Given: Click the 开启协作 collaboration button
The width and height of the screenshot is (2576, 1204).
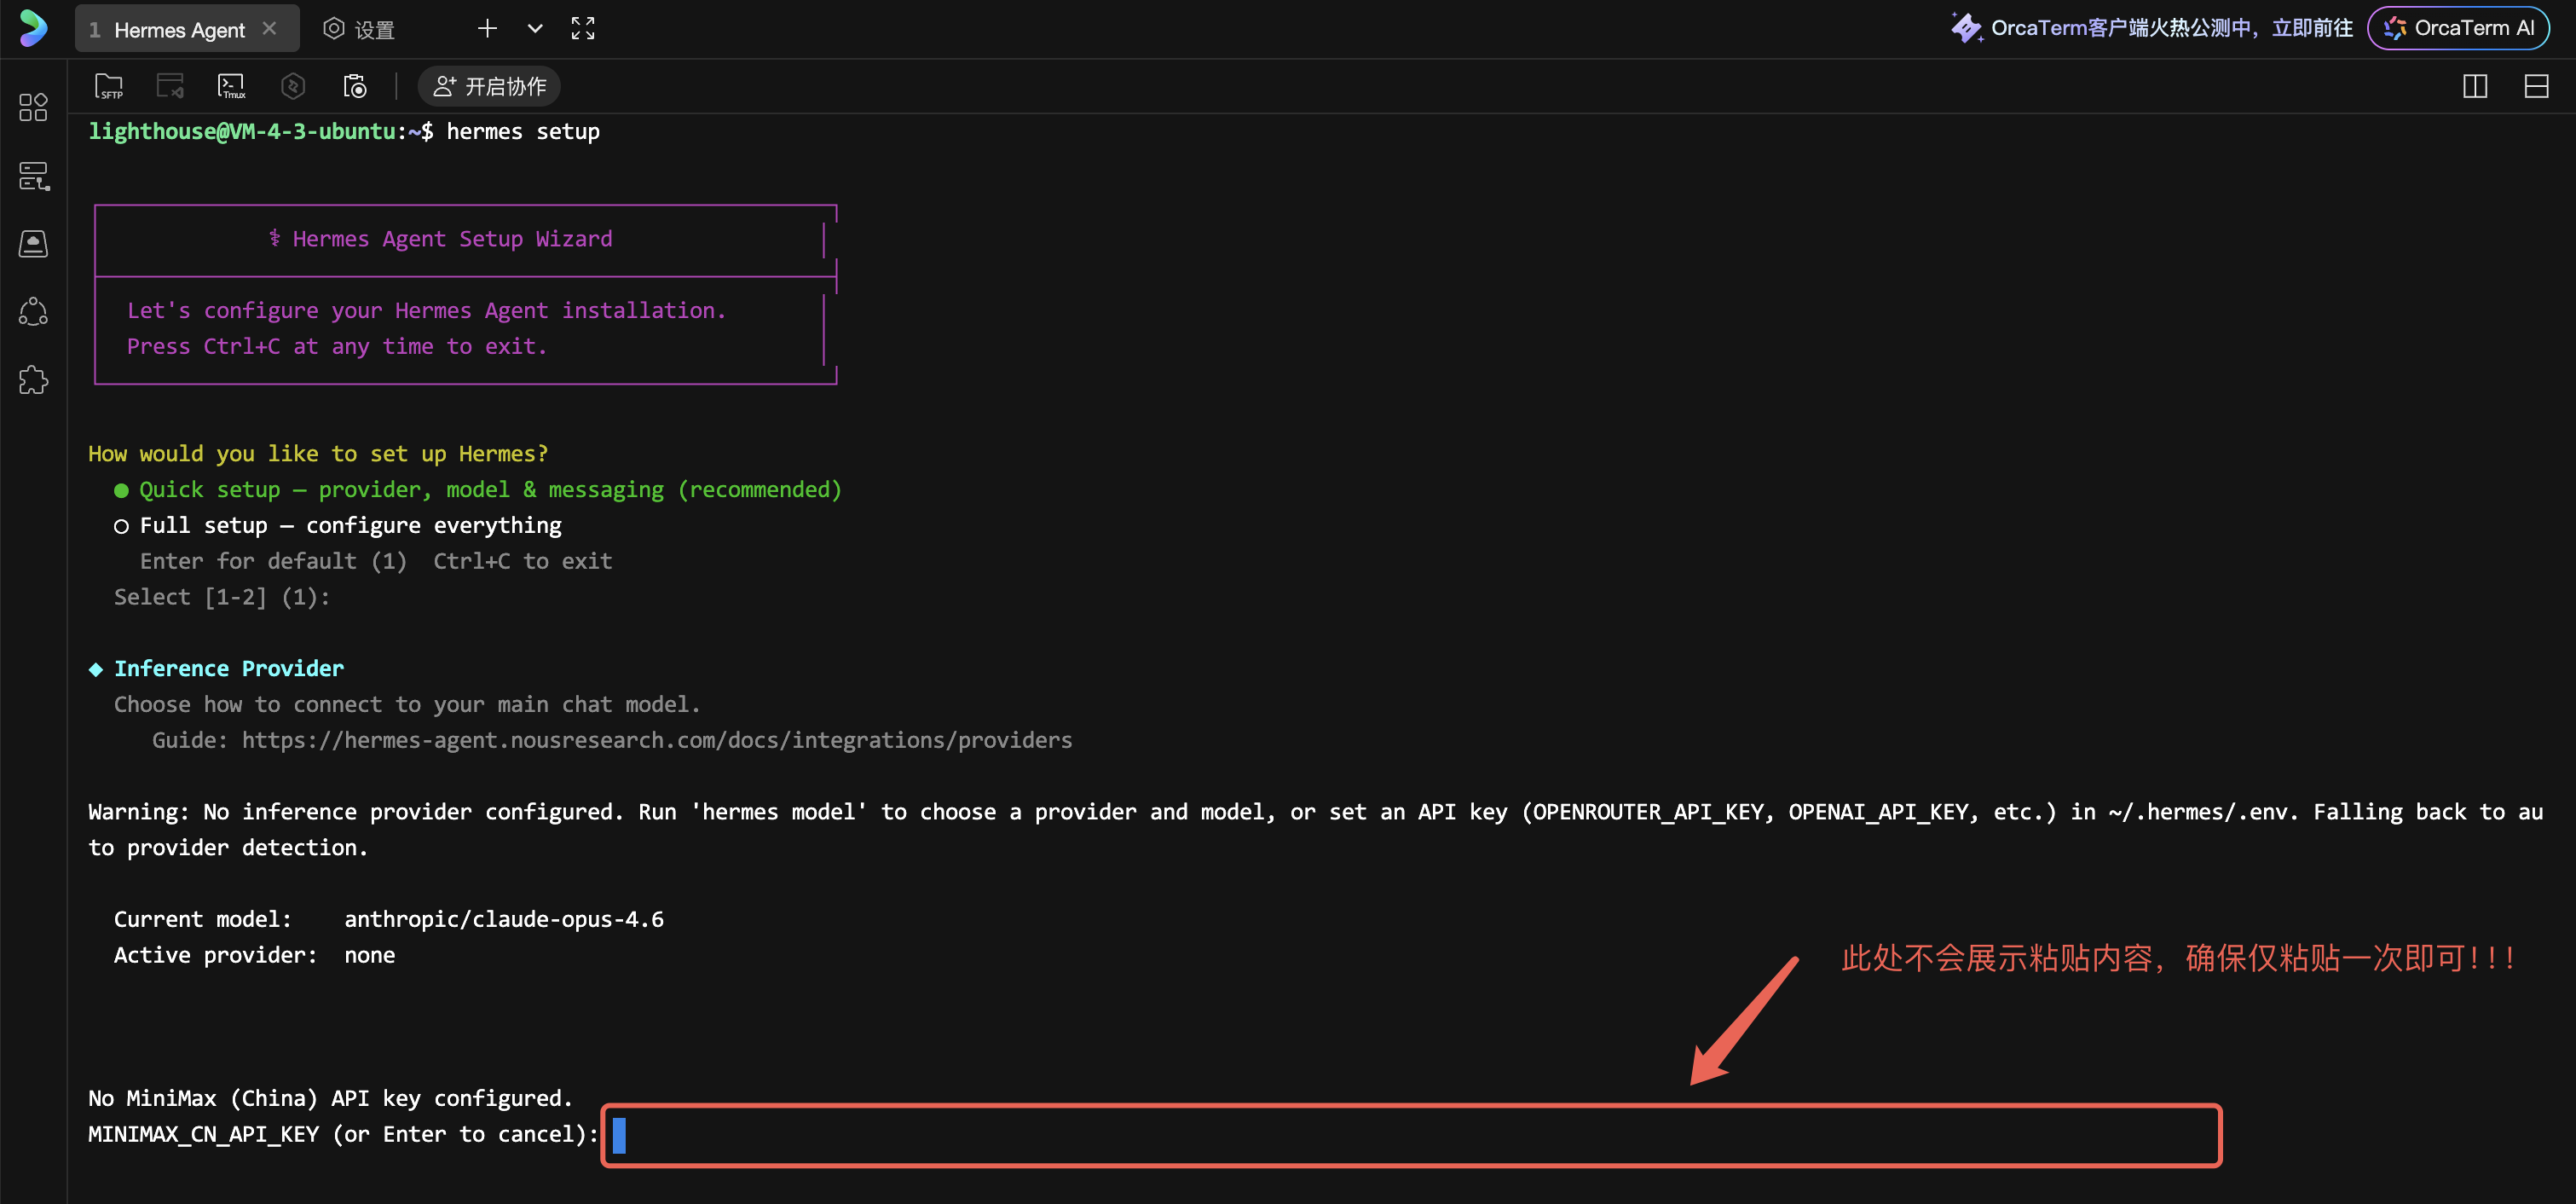Looking at the screenshot, I should (489, 86).
